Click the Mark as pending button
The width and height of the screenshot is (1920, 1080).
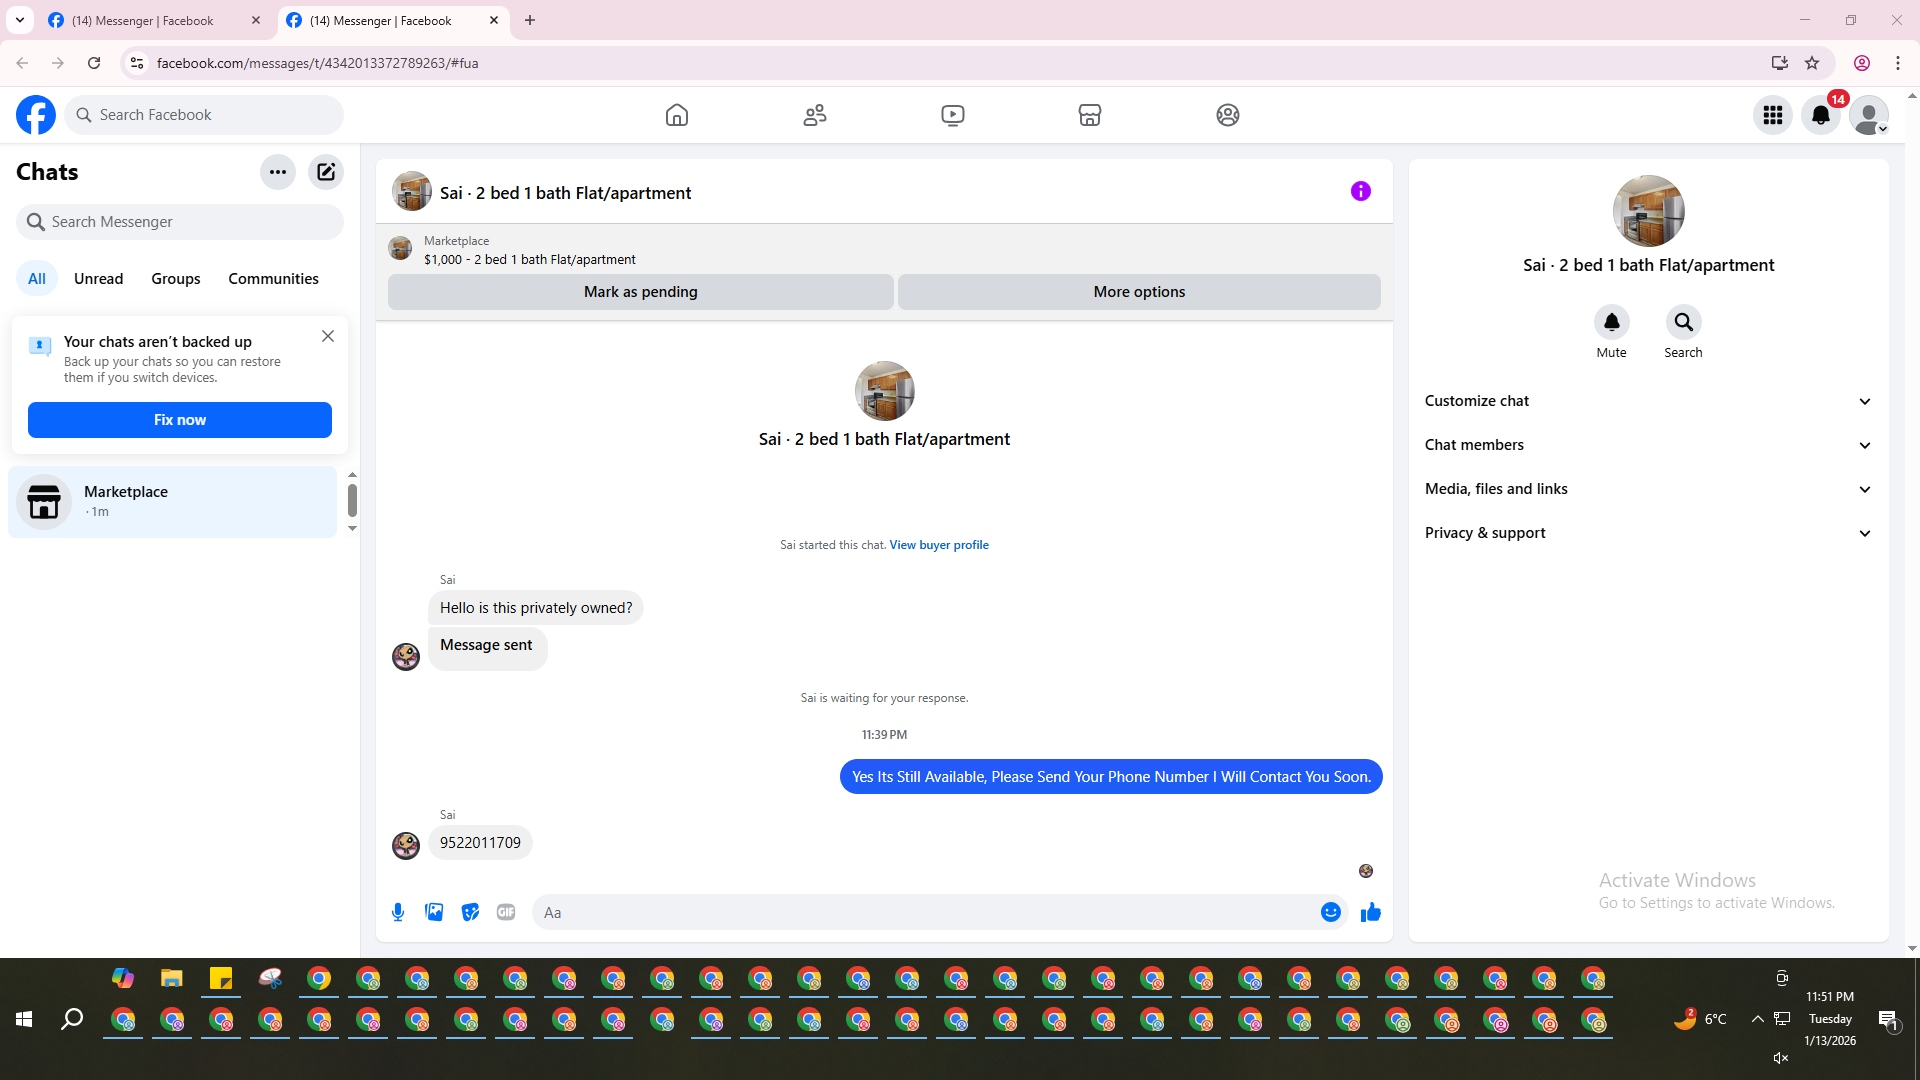[x=640, y=292]
